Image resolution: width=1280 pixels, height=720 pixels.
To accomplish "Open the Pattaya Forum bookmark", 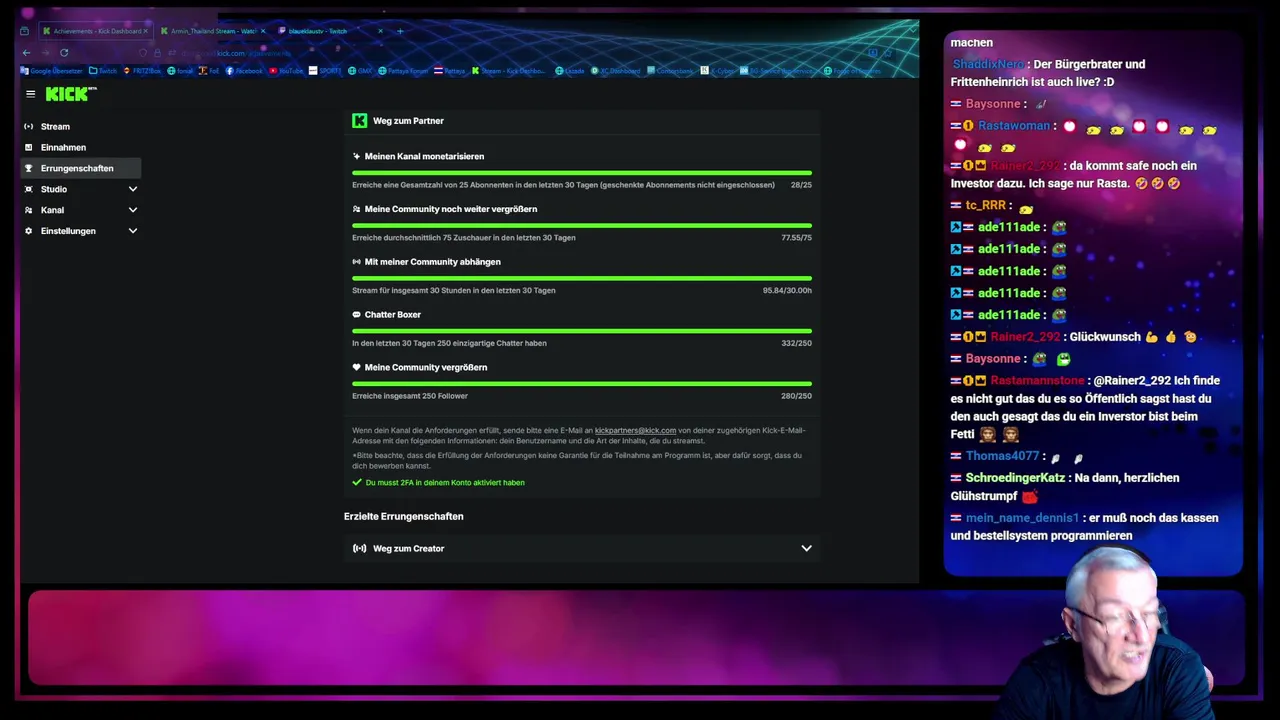I will pyautogui.click(x=405, y=71).
